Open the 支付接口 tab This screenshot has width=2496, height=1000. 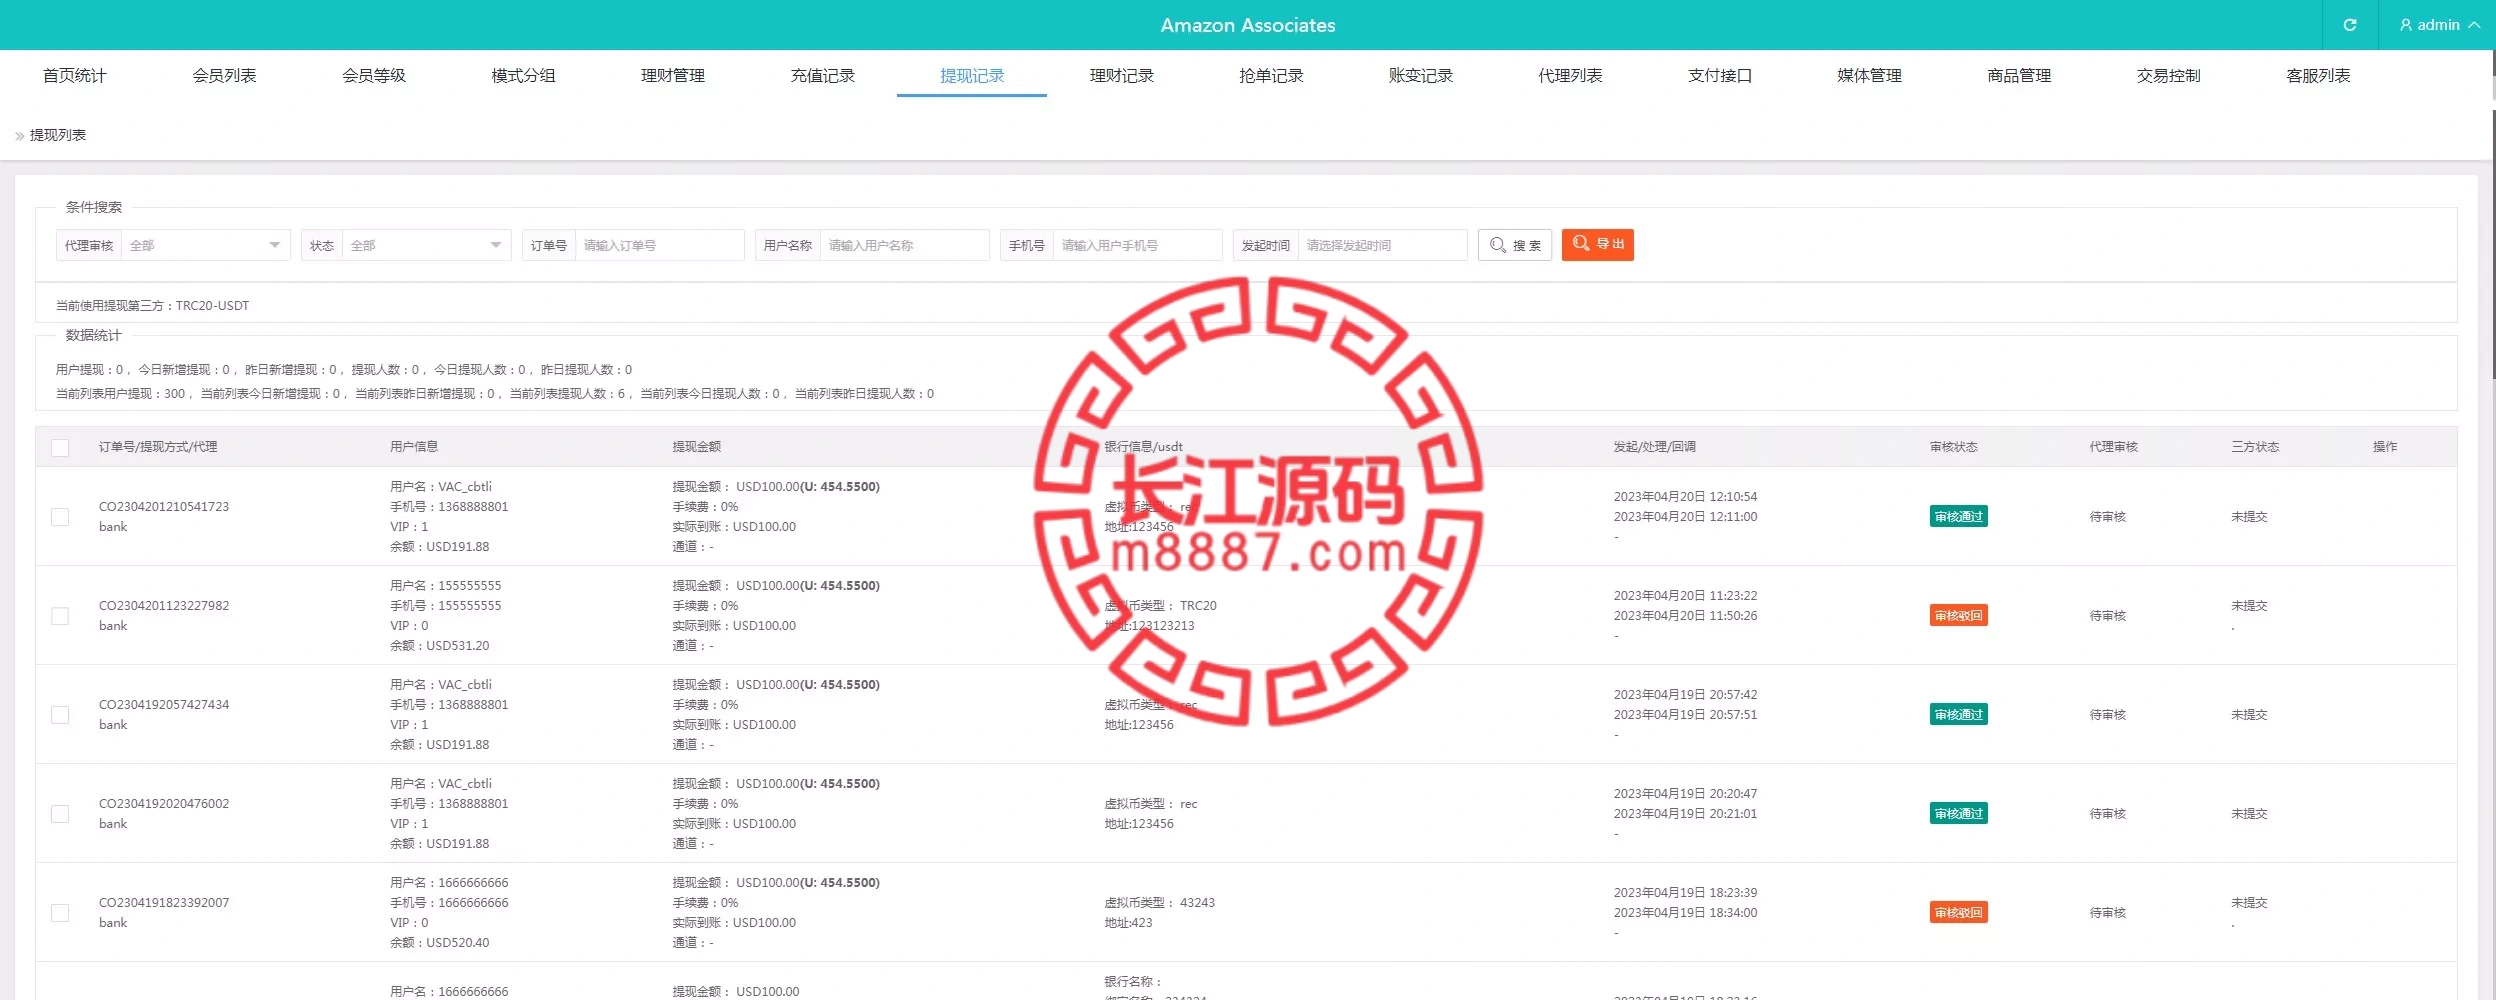(x=1720, y=76)
